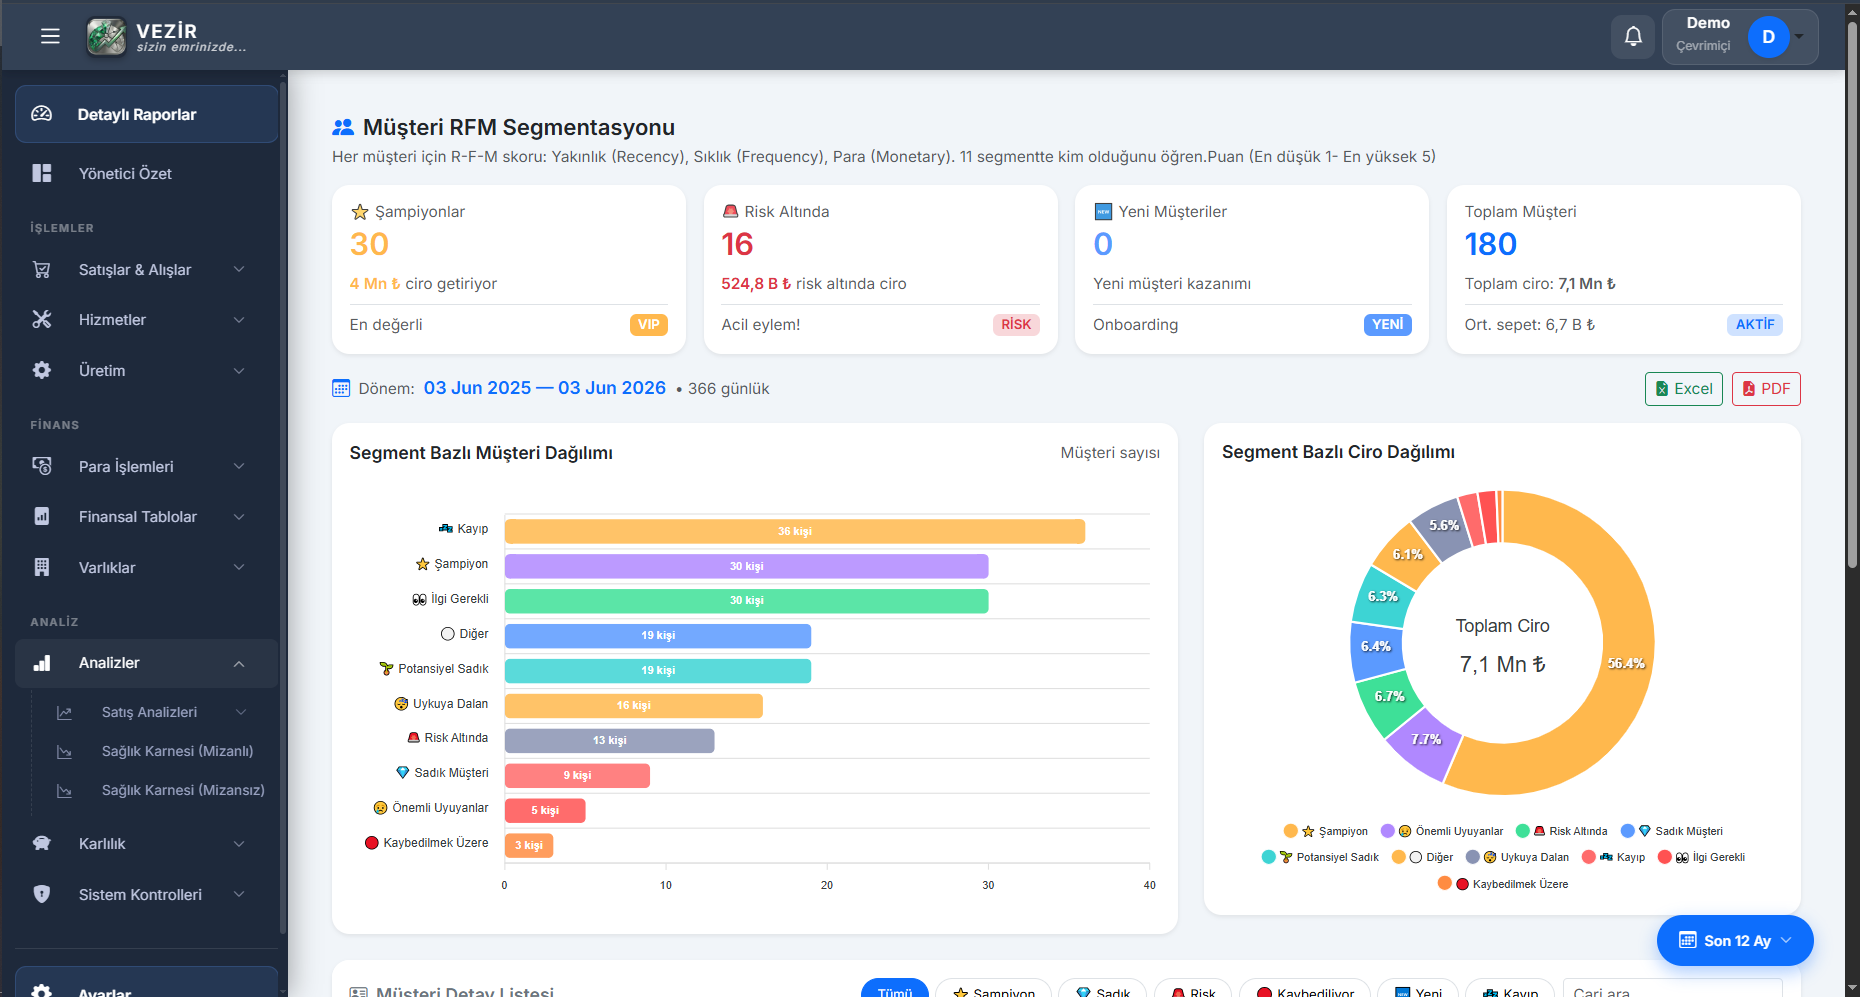Download the report as PDF
The image size is (1860, 997).
point(1766,389)
